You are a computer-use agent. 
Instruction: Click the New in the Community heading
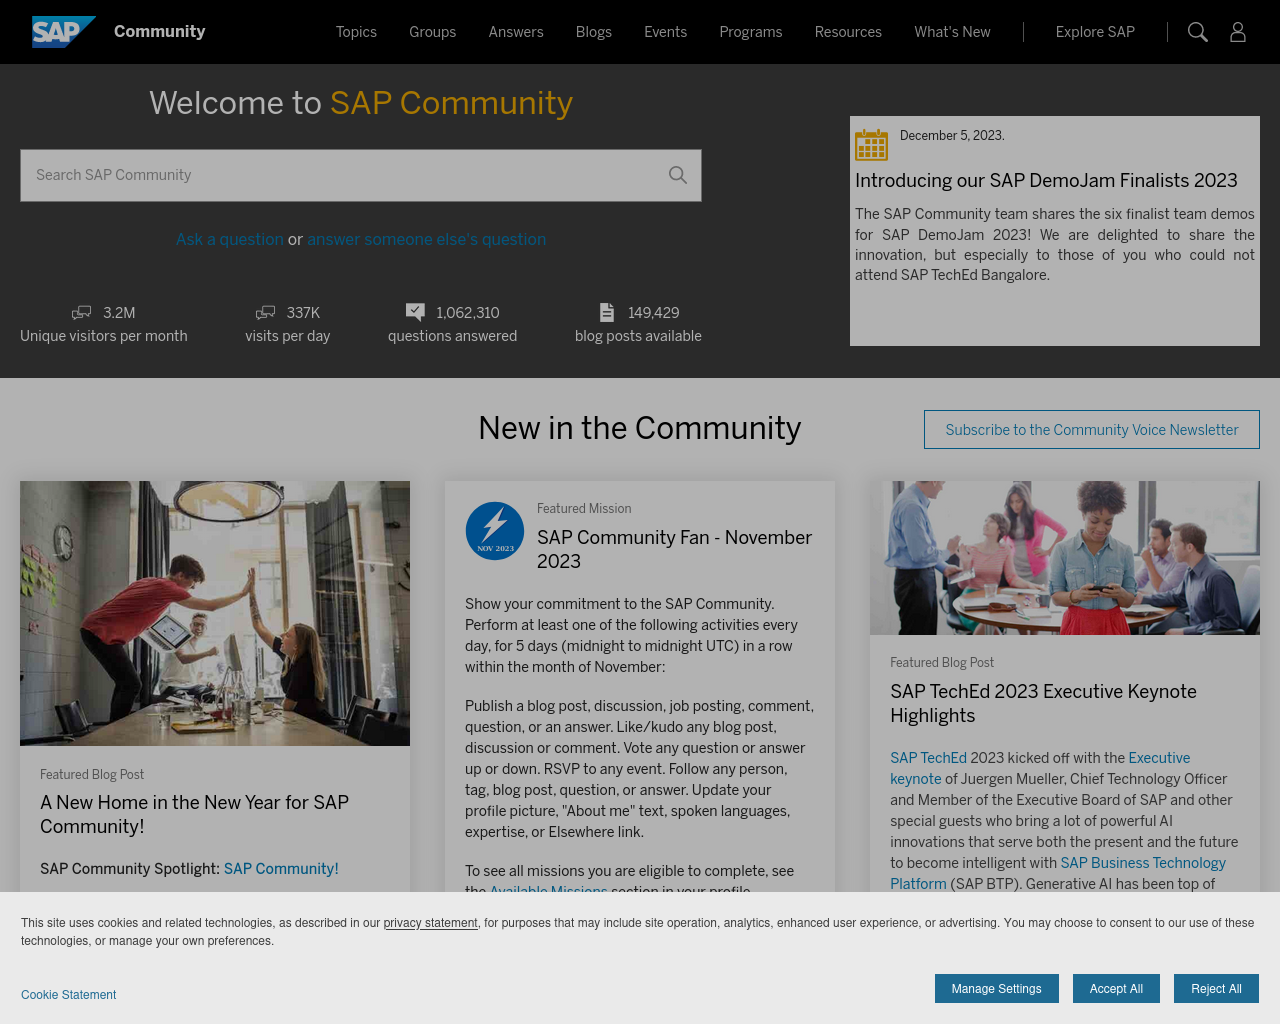click(640, 427)
